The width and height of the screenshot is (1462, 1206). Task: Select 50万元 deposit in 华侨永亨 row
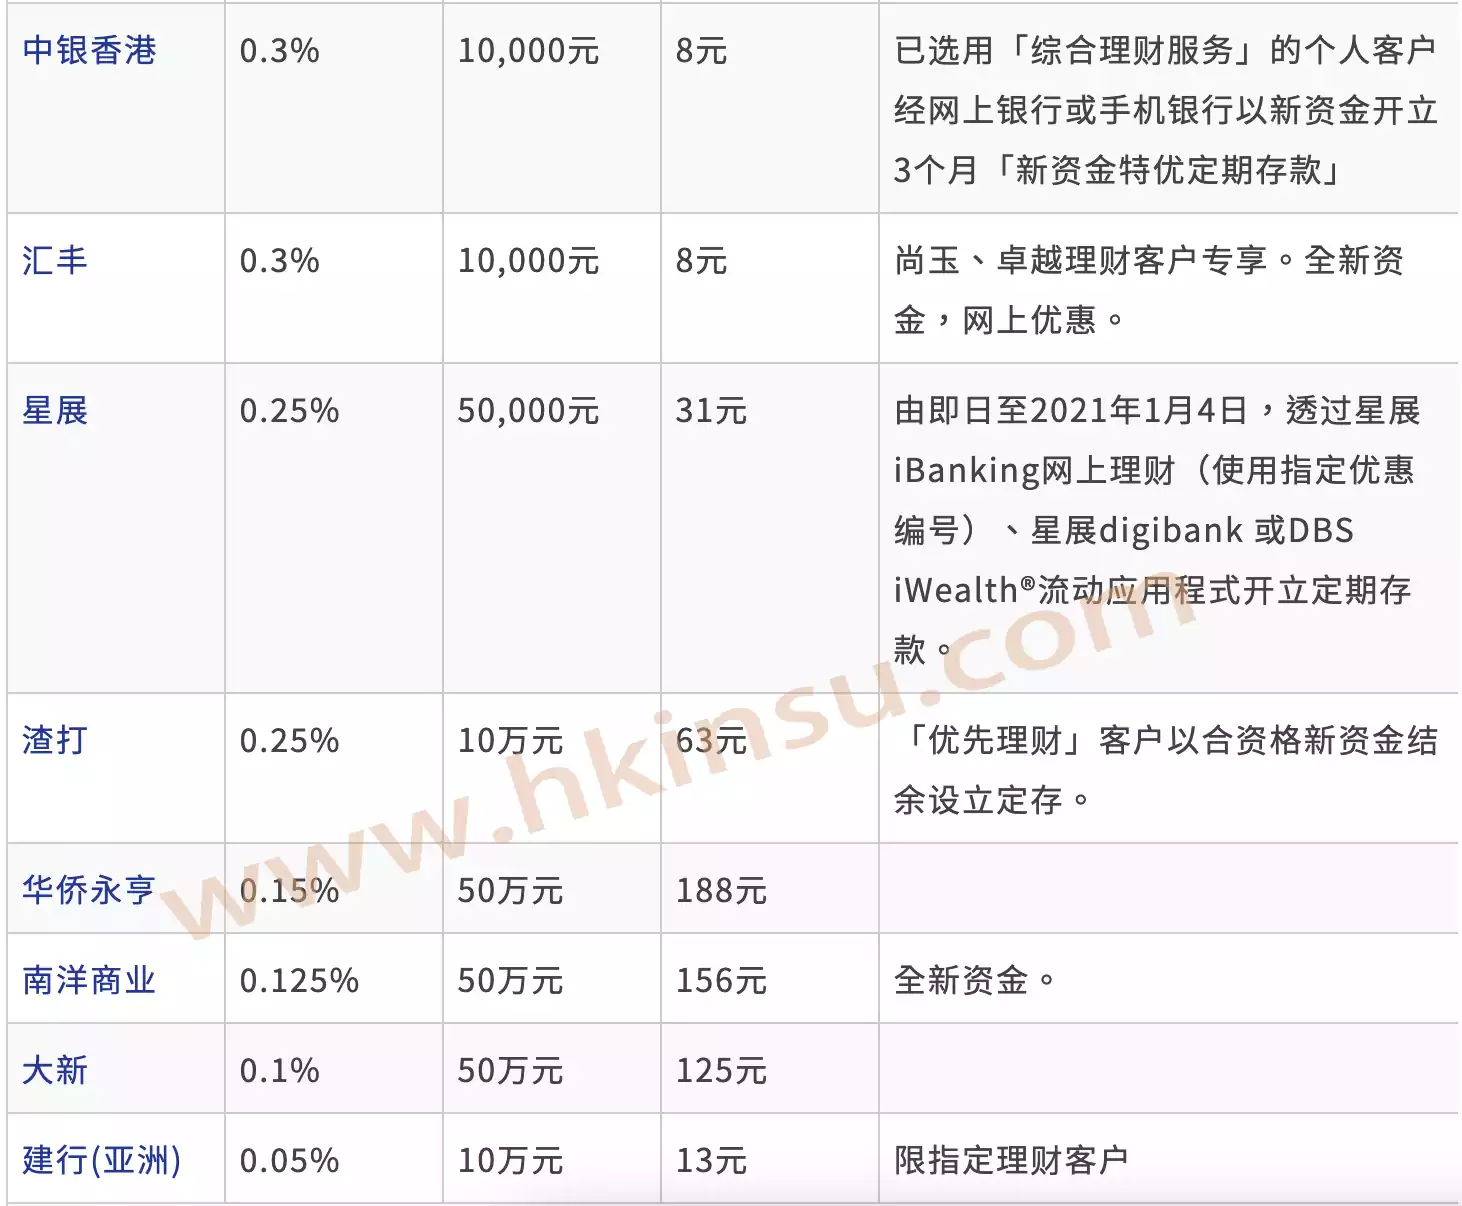point(510,890)
